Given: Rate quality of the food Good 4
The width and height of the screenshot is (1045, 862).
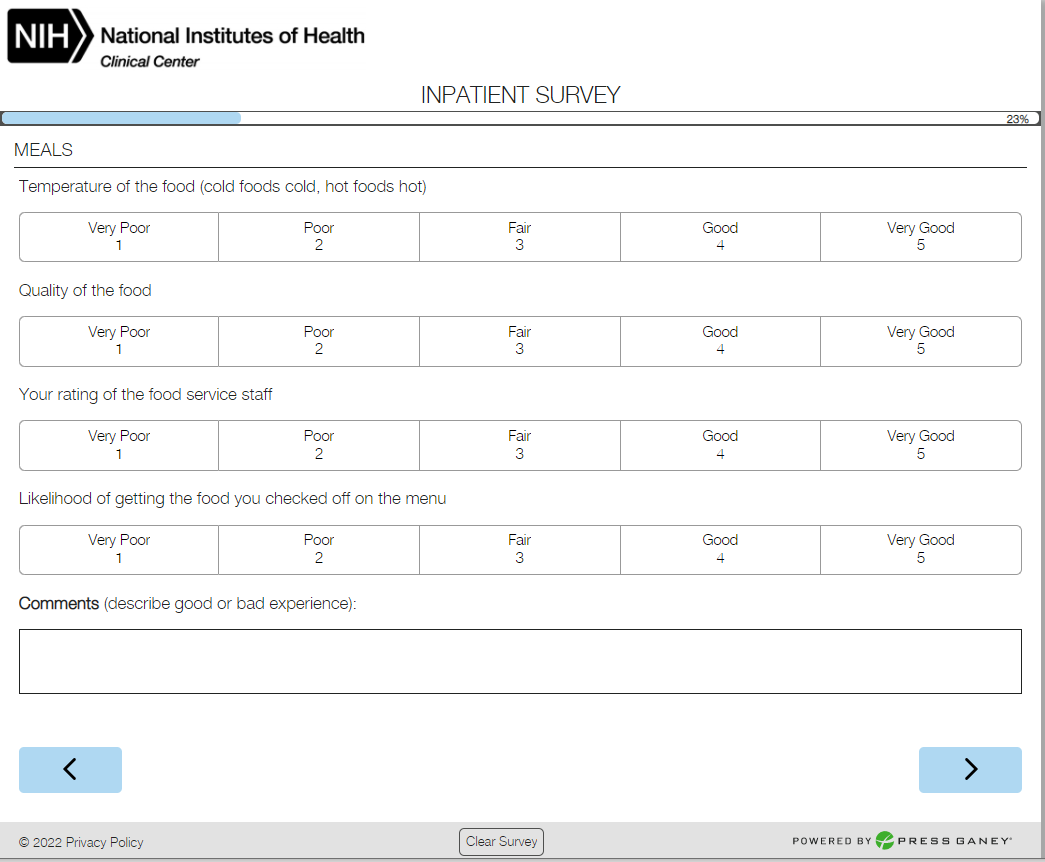Looking at the screenshot, I should pos(720,341).
